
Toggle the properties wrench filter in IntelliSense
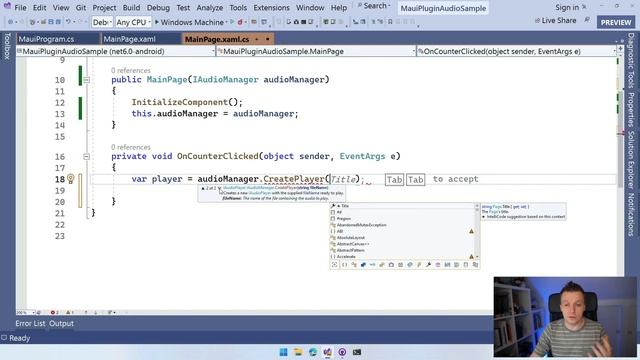[x=428, y=265]
